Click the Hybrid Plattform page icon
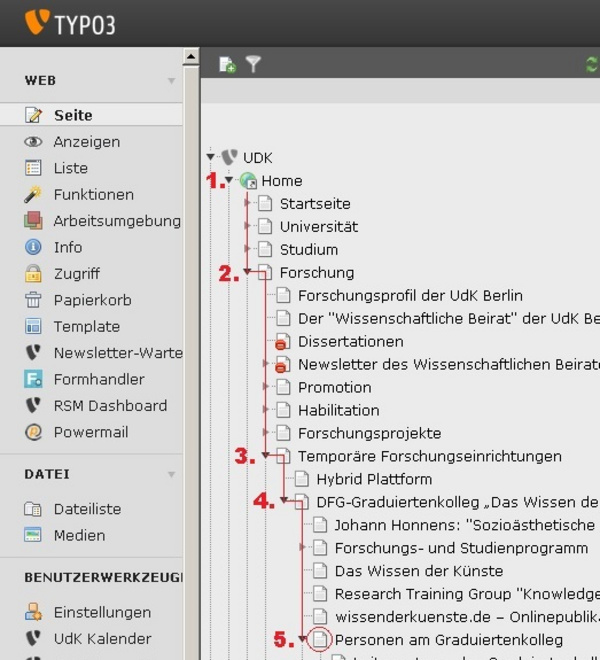600x660 pixels. click(x=301, y=479)
